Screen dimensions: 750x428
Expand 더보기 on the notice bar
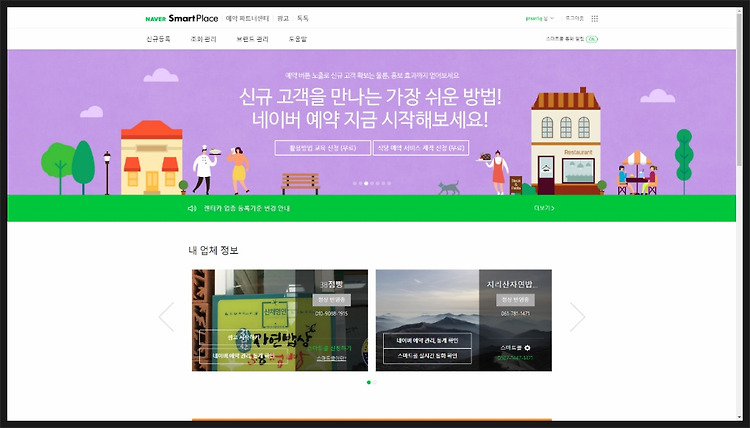[x=544, y=209]
